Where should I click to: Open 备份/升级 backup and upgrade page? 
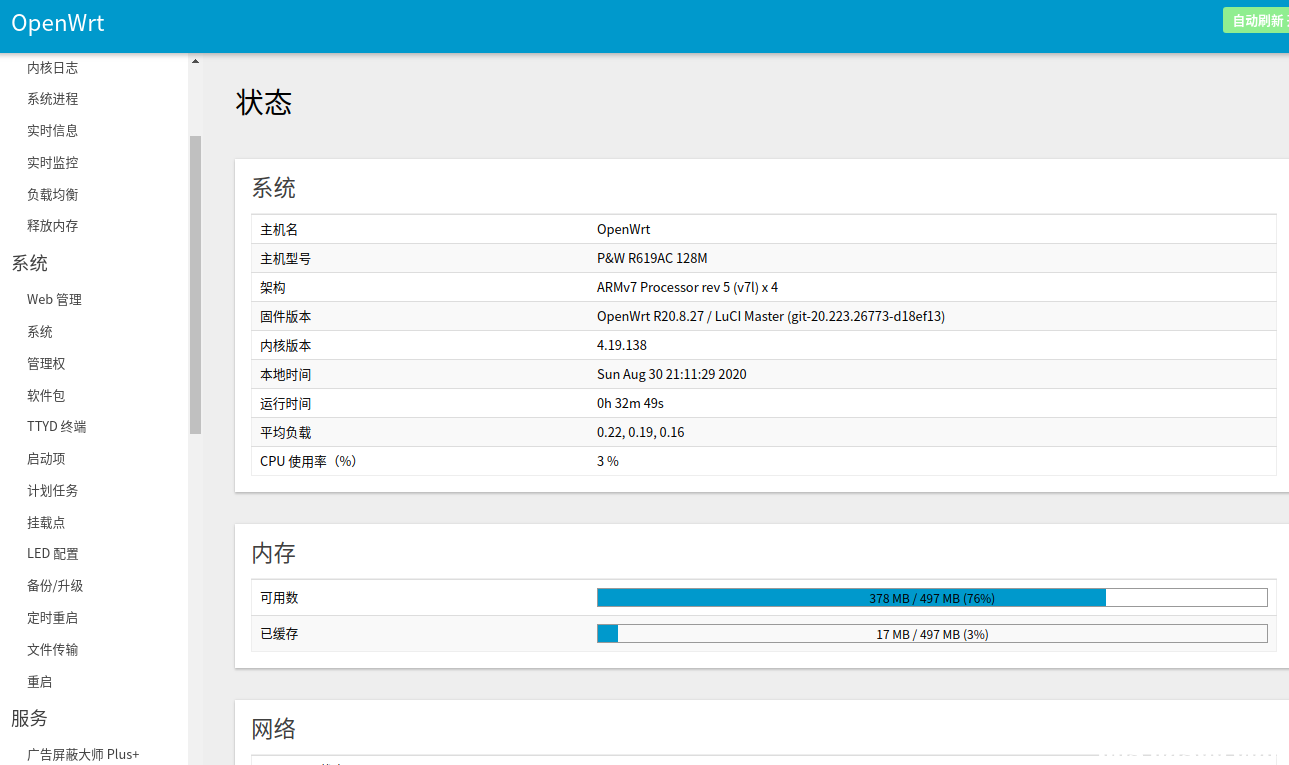[x=55, y=586]
